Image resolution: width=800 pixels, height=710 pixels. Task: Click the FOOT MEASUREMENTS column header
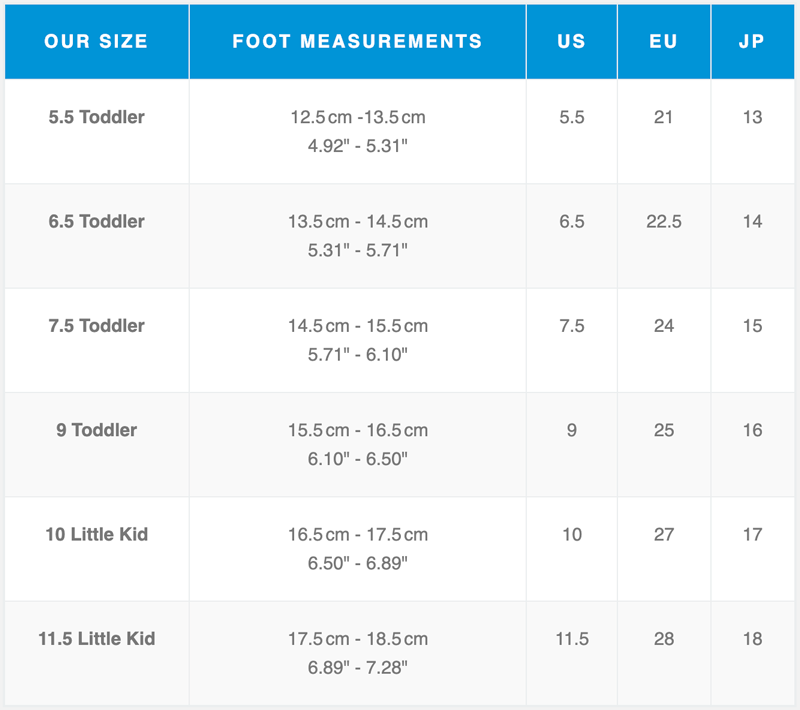357,42
